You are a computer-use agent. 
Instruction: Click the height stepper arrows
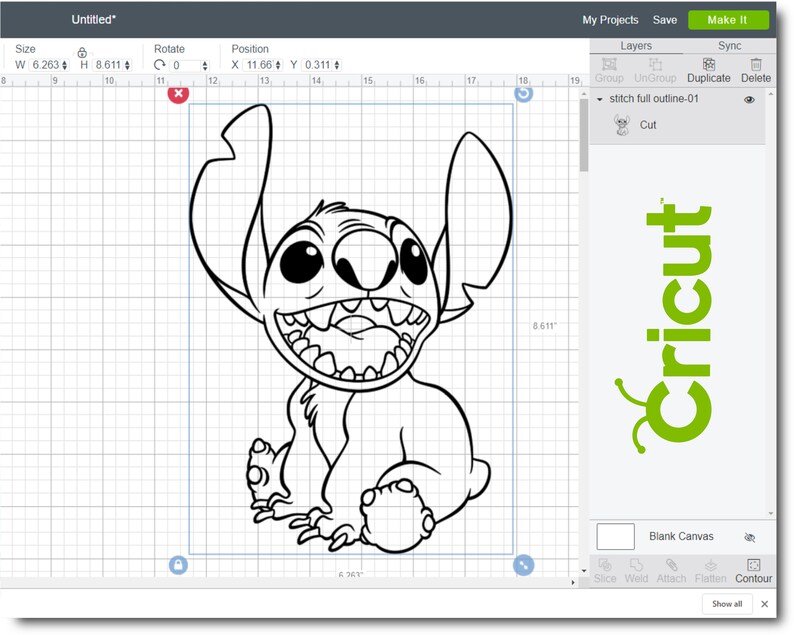[128, 65]
